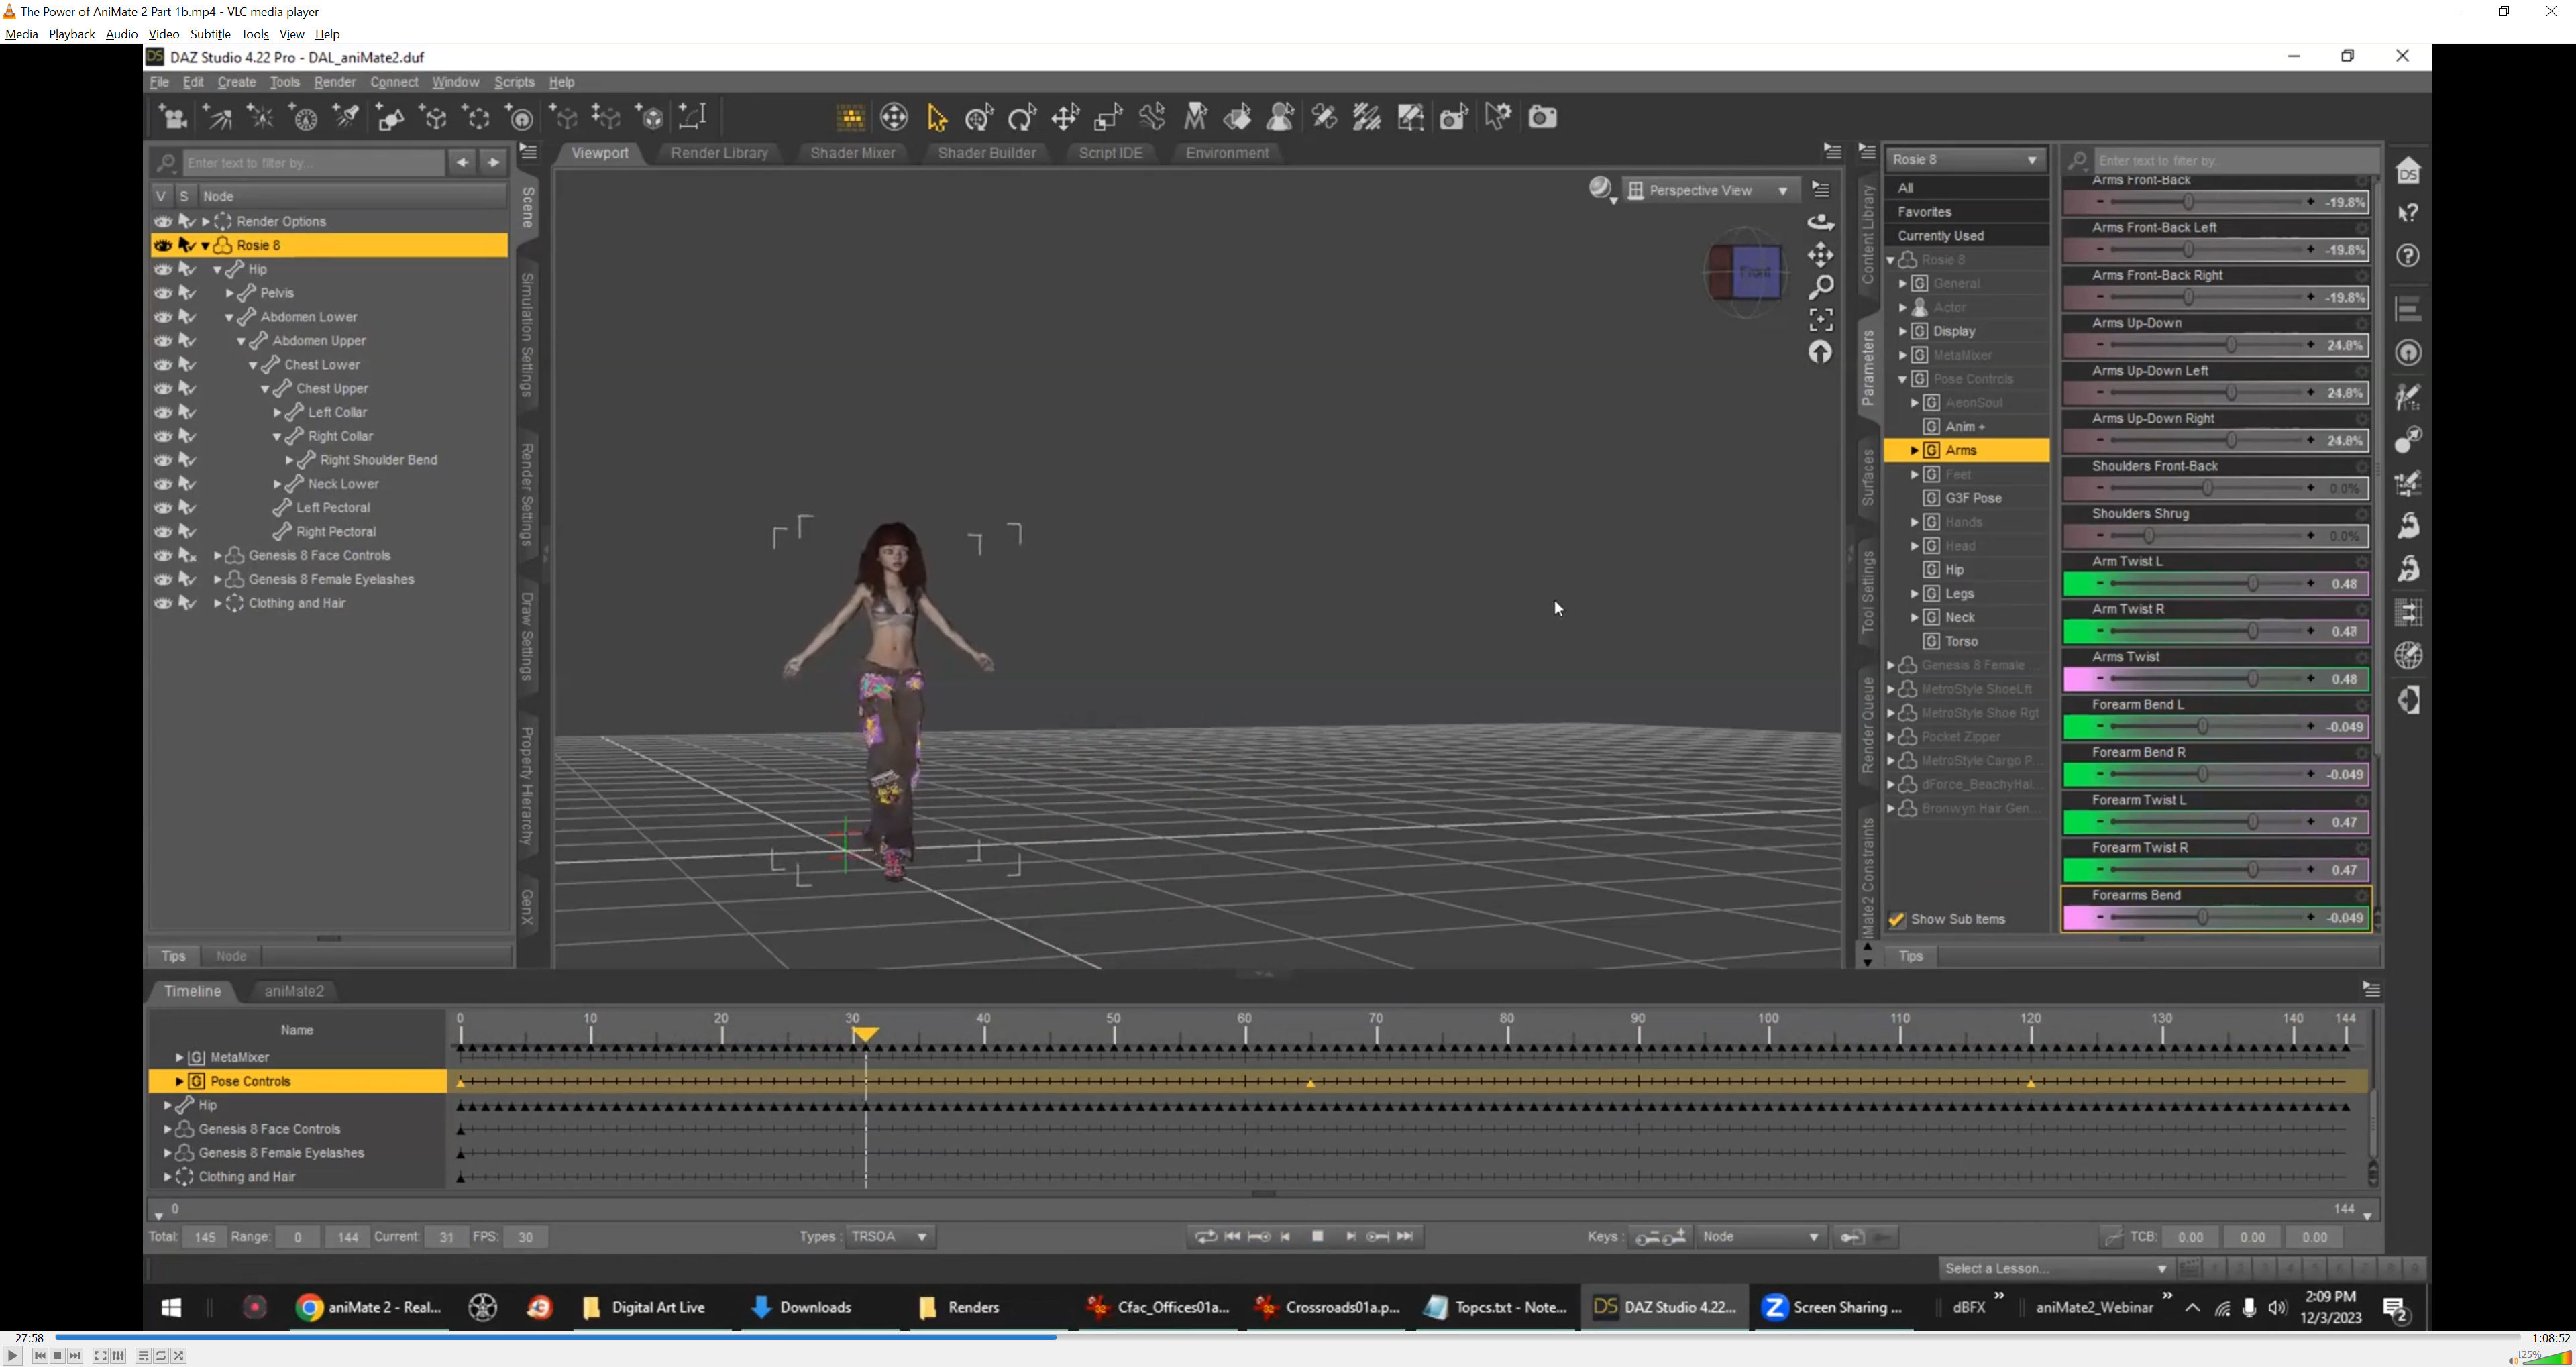
Task: Click the Create New Point Light icon
Action: (261, 117)
